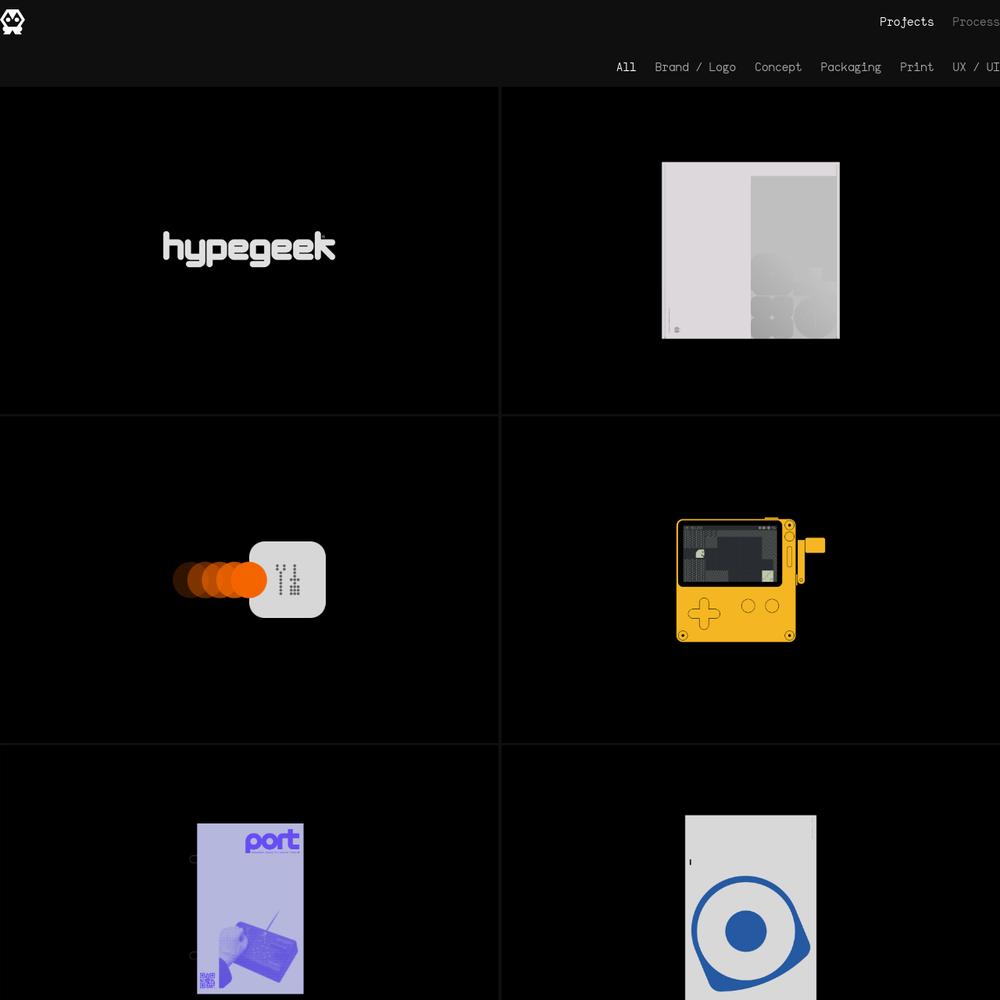The image size is (1000, 1000).
Task: Open the yellow handheld console project
Action: (751, 579)
